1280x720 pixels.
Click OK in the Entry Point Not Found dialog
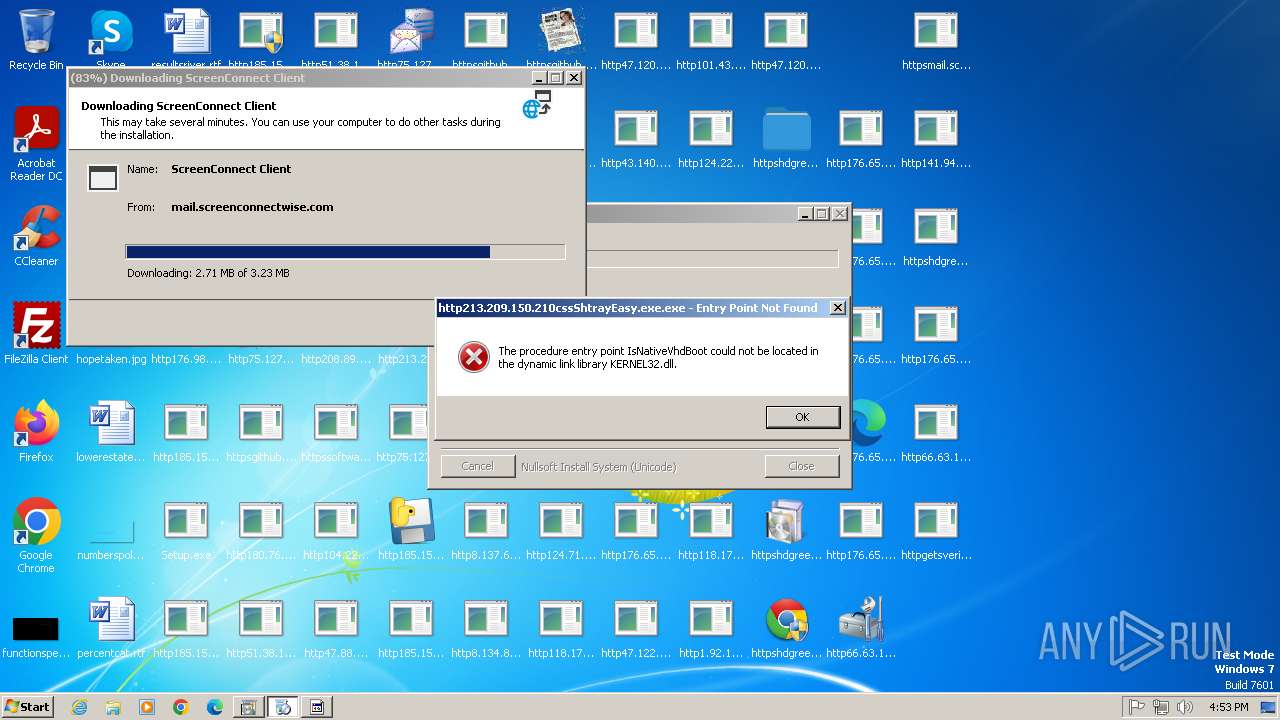[x=803, y=417]
